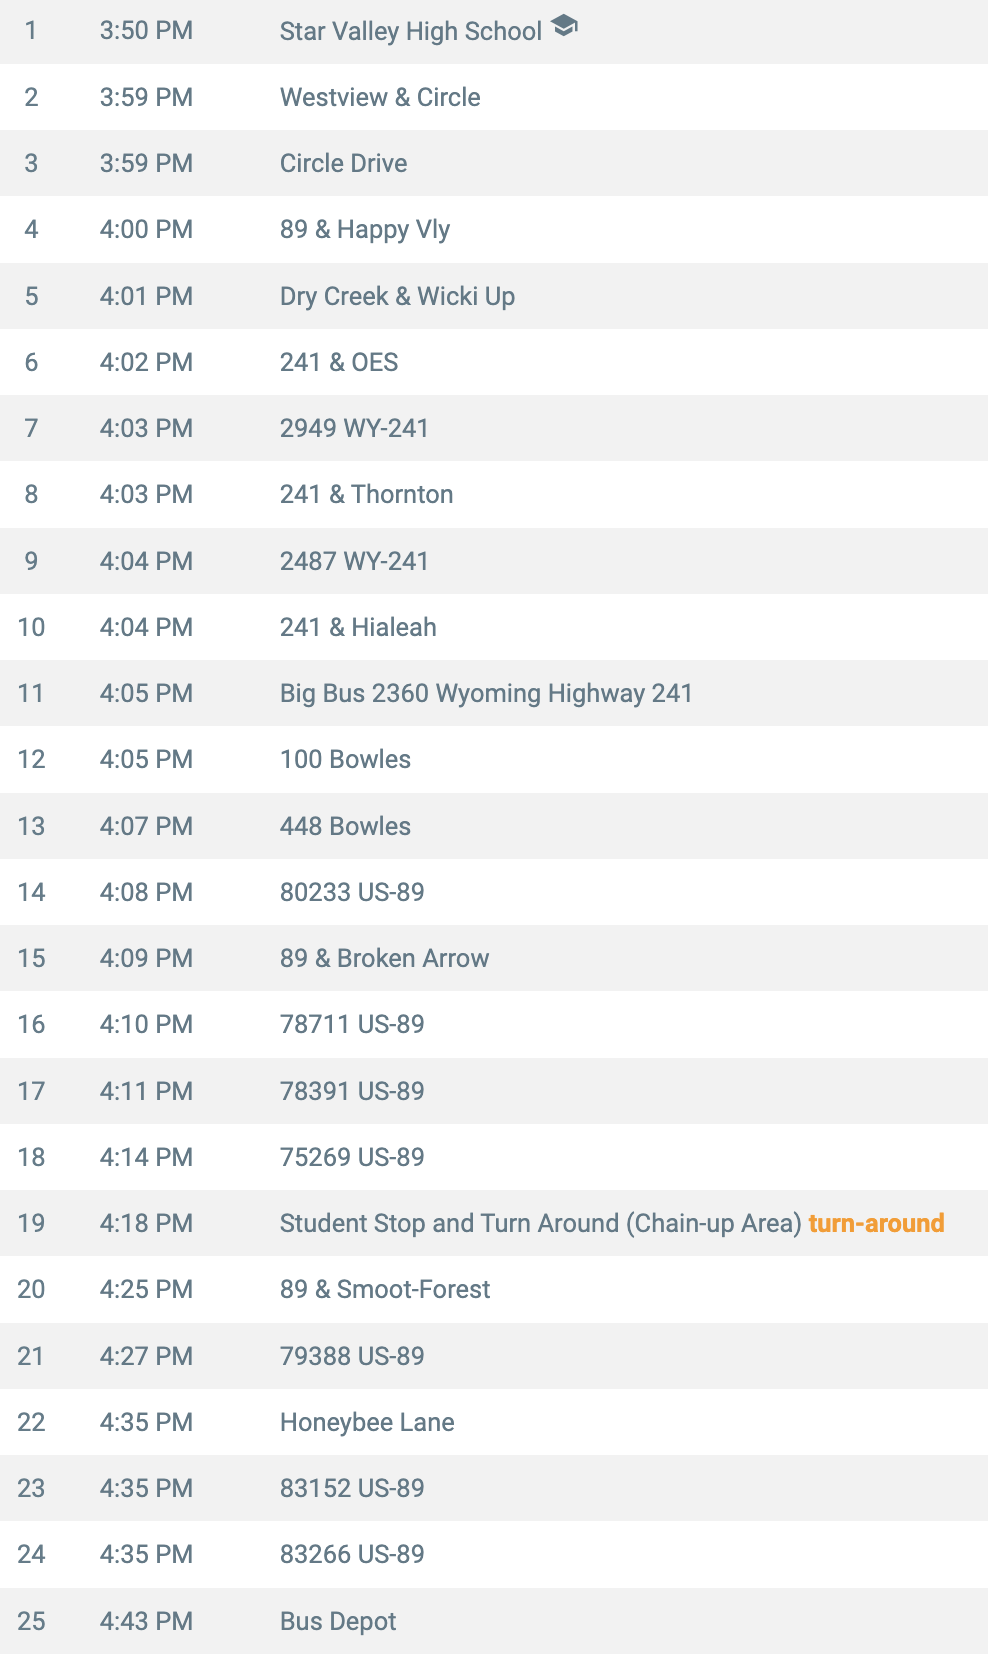This screenshot has width=988, height=1656.
Task: Click the 89 & Broken Arrow stop
Action: (x=385, y=958)
